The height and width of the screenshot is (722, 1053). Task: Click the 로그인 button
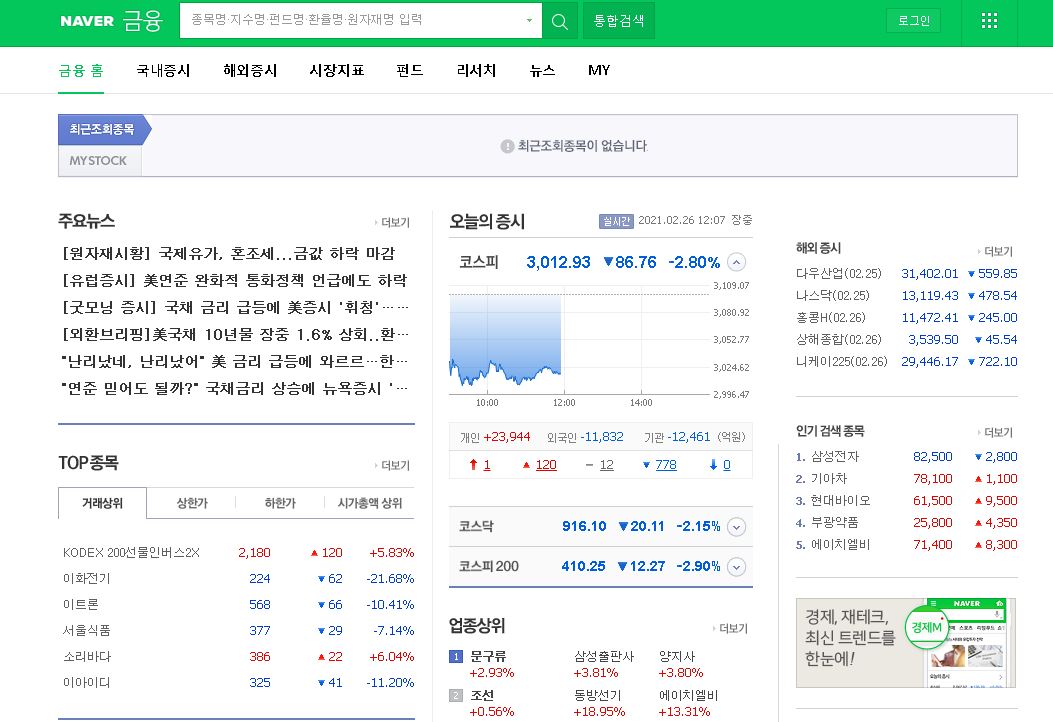pos(913,21)
